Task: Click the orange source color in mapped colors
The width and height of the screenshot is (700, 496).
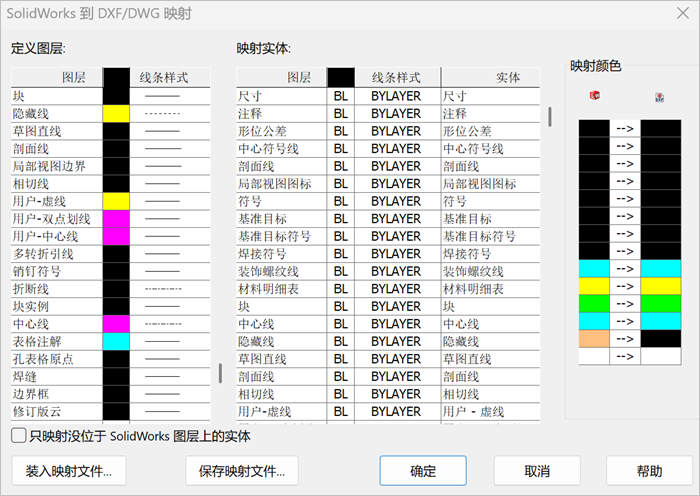Action: [x=594, y=339]
